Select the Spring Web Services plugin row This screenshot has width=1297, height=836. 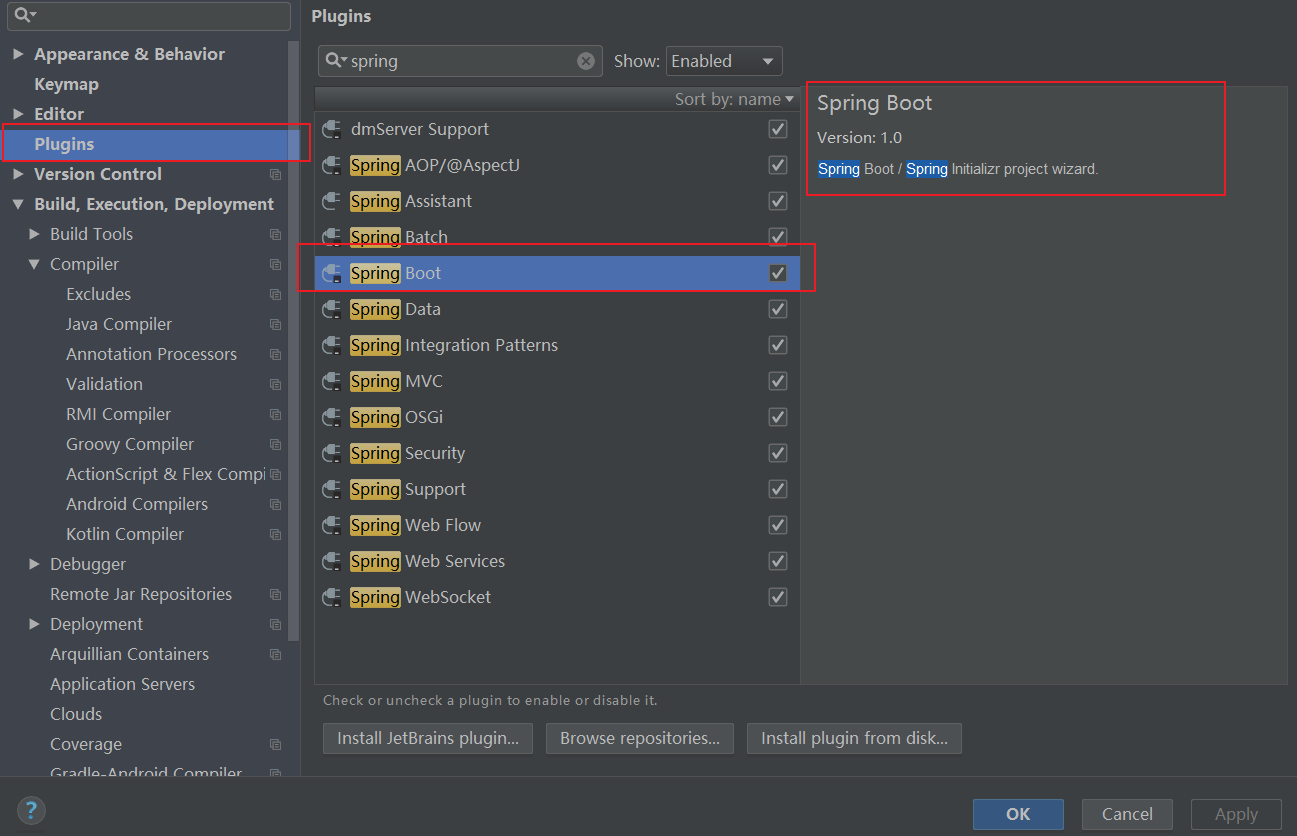557,561
